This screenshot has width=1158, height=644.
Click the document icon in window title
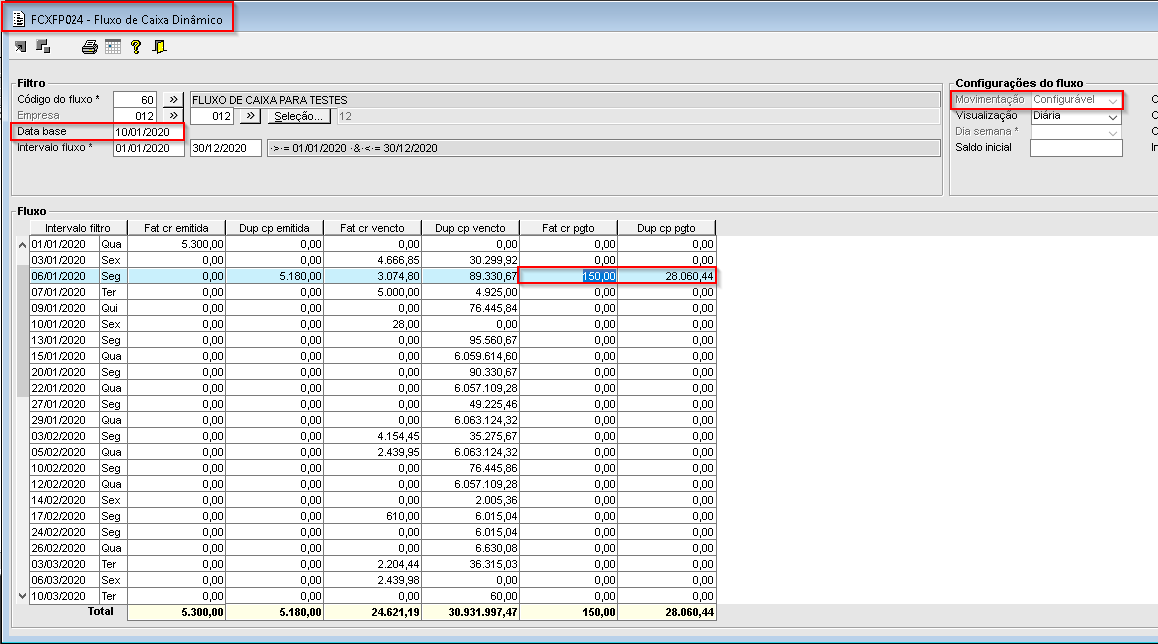pos(18,19)
